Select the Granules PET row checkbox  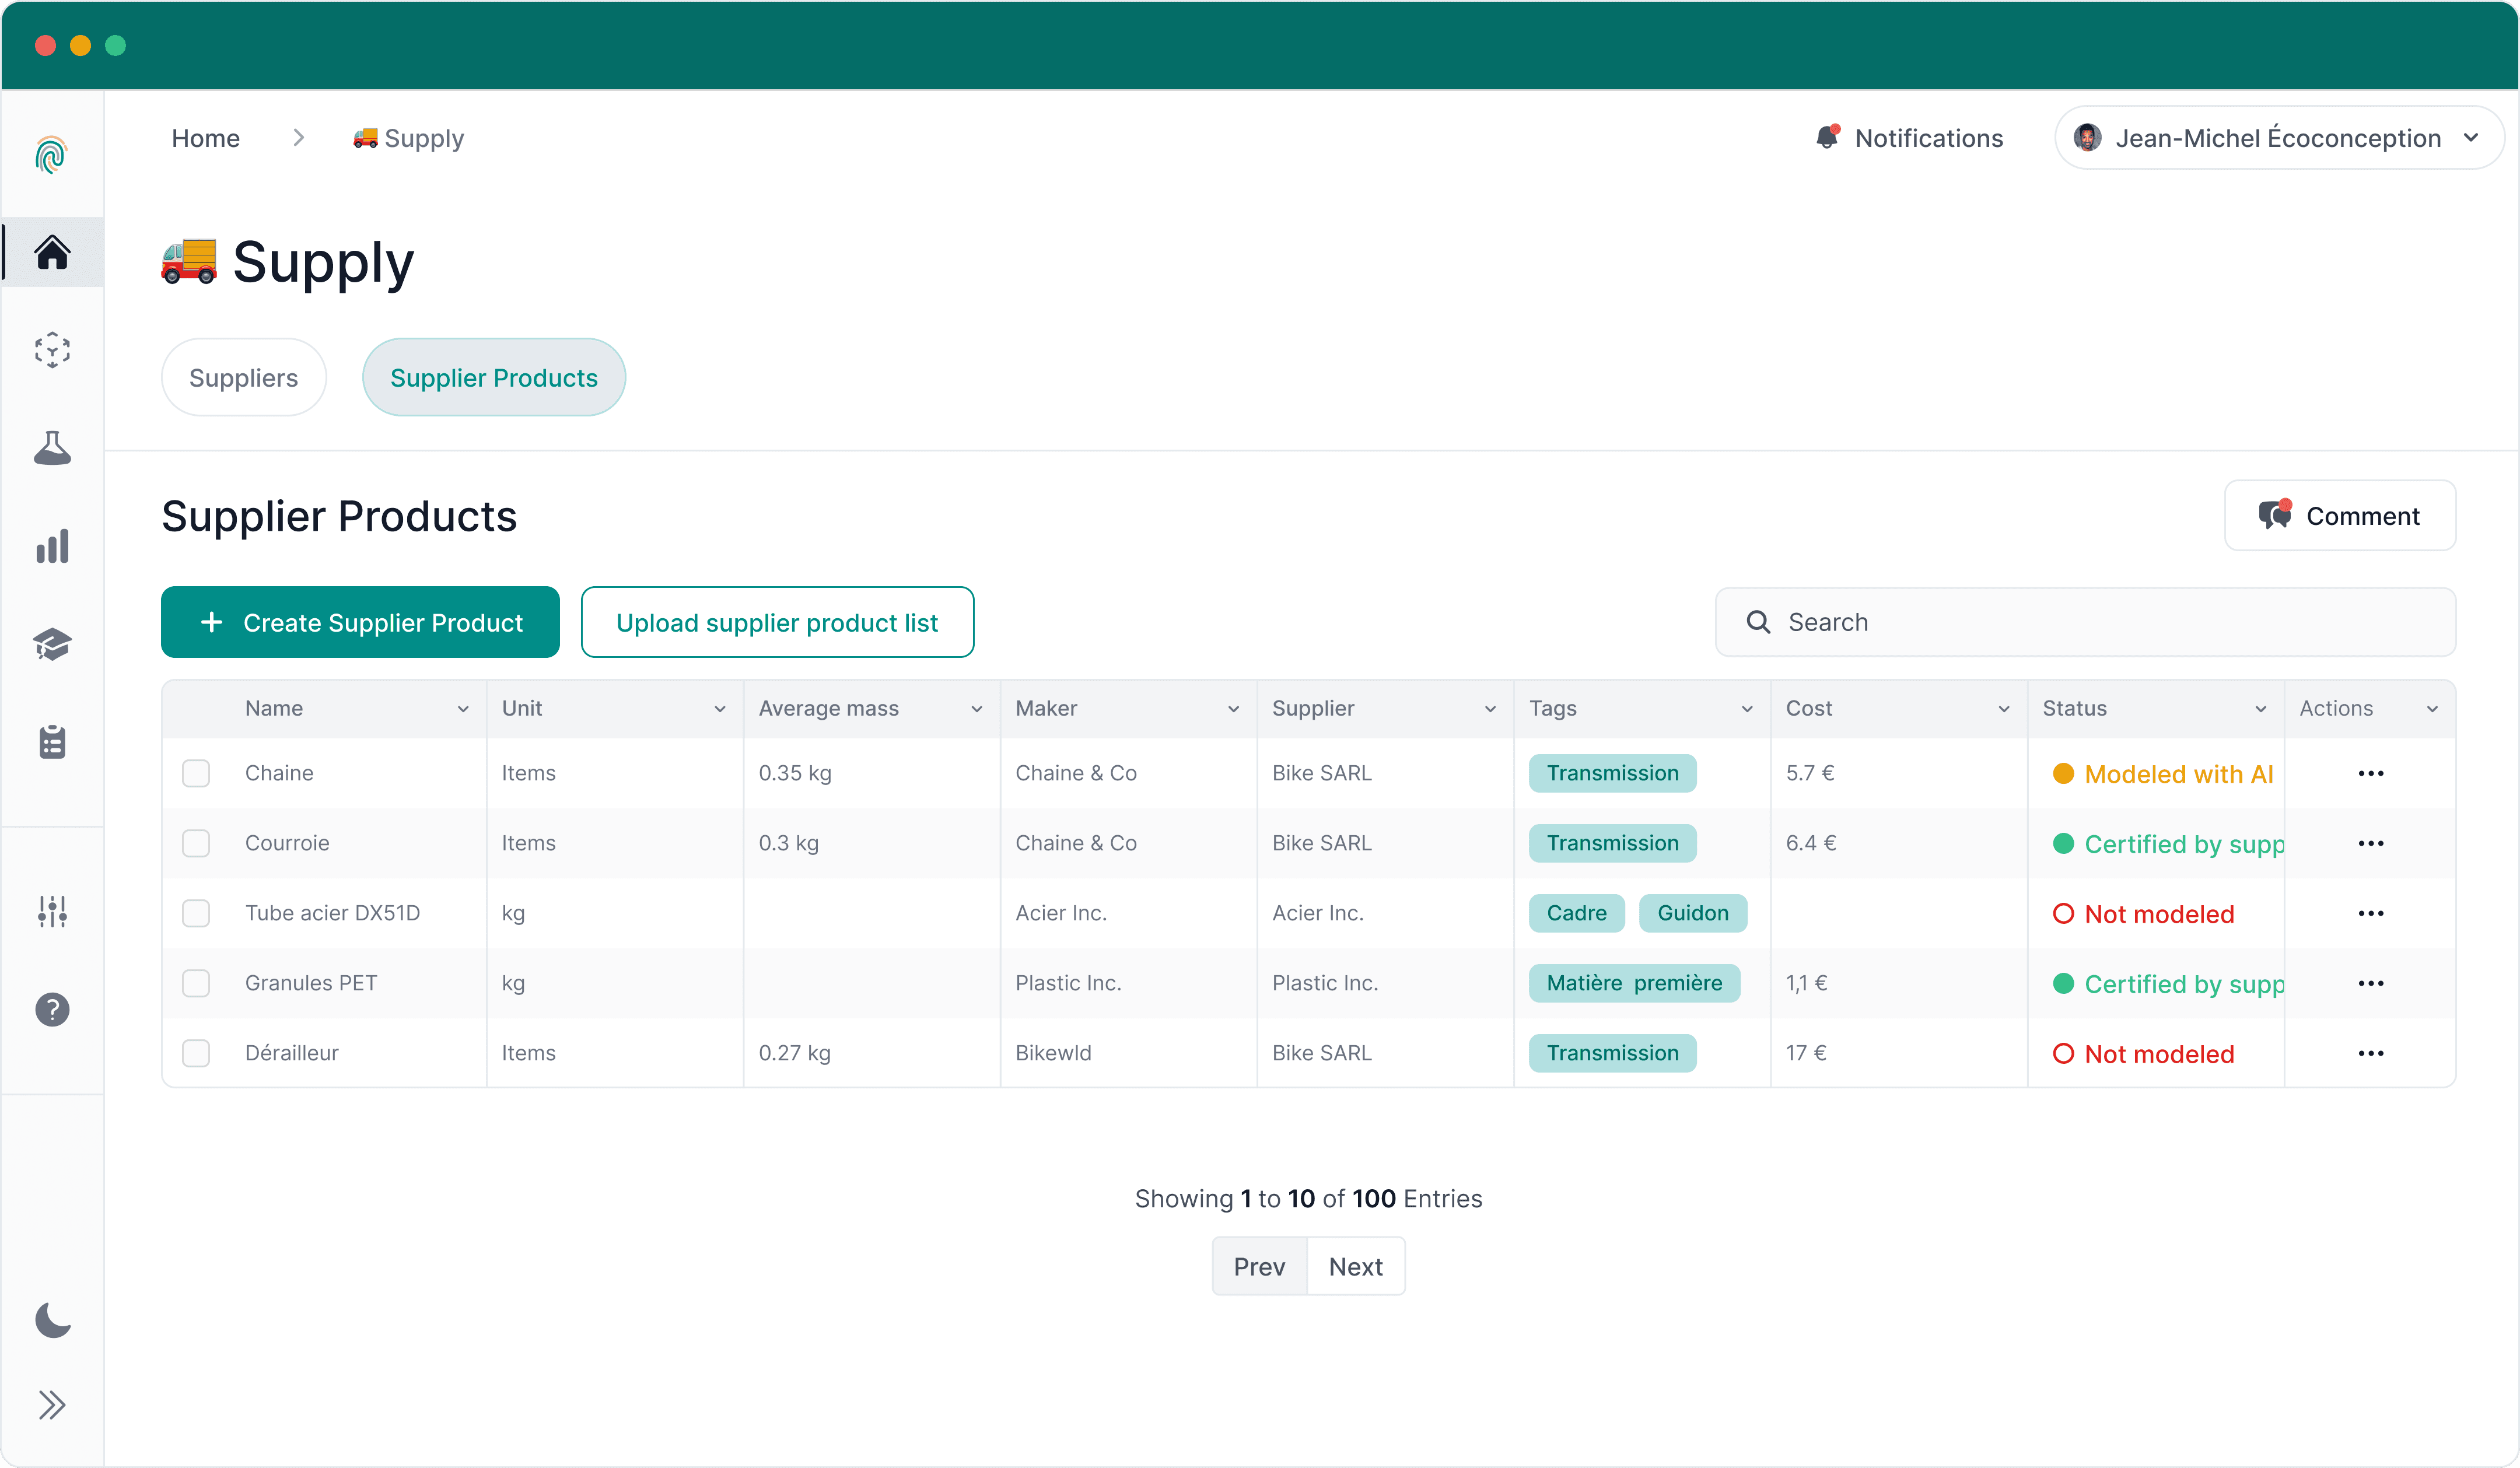click(196, 983)
